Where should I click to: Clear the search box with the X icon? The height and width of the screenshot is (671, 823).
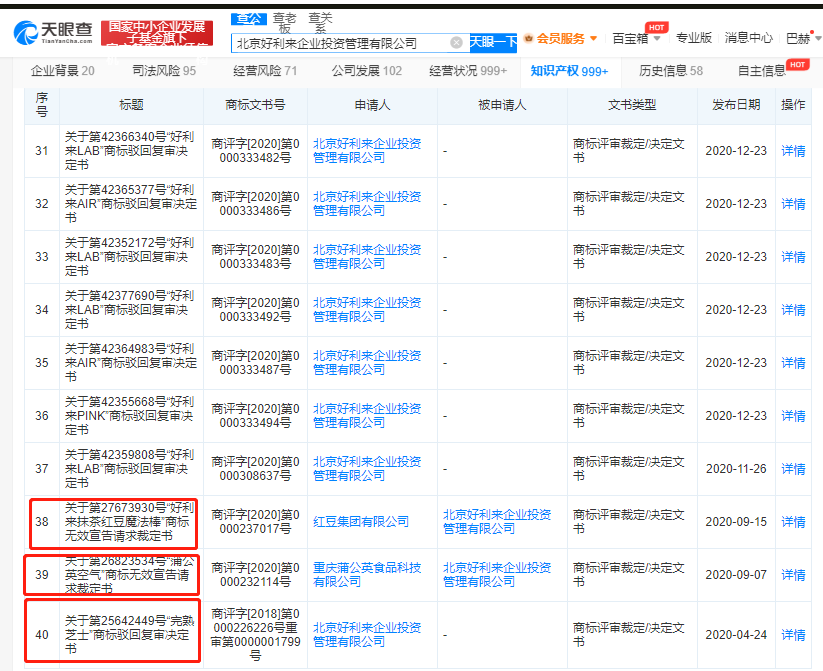click(x=457, y=43)
